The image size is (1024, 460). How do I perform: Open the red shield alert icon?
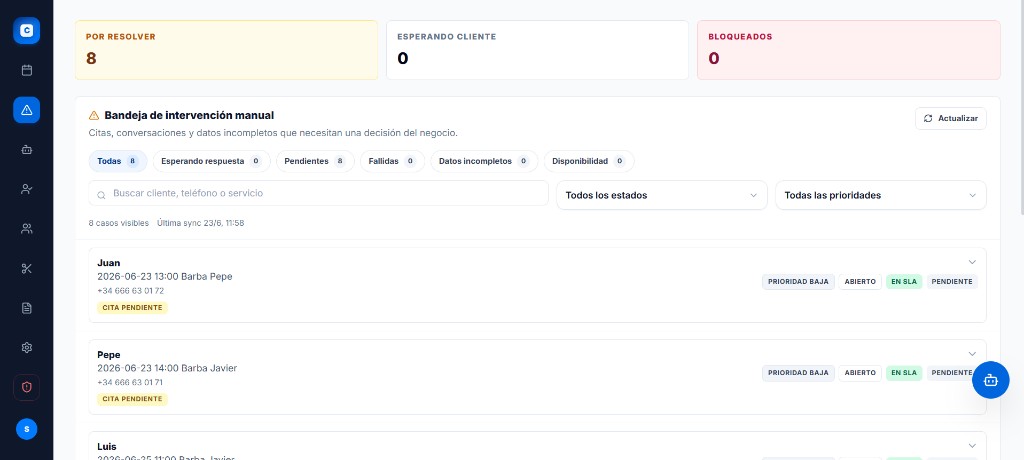point(26,387)
